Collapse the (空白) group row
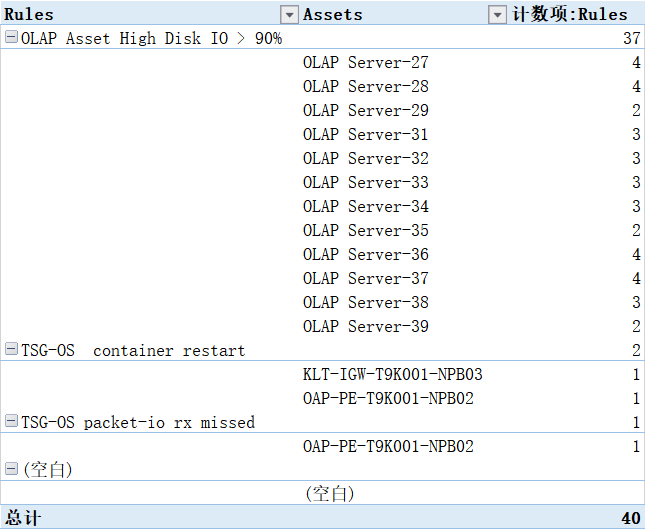Screen dimensions: 645x529 click(x=11, y=469)
